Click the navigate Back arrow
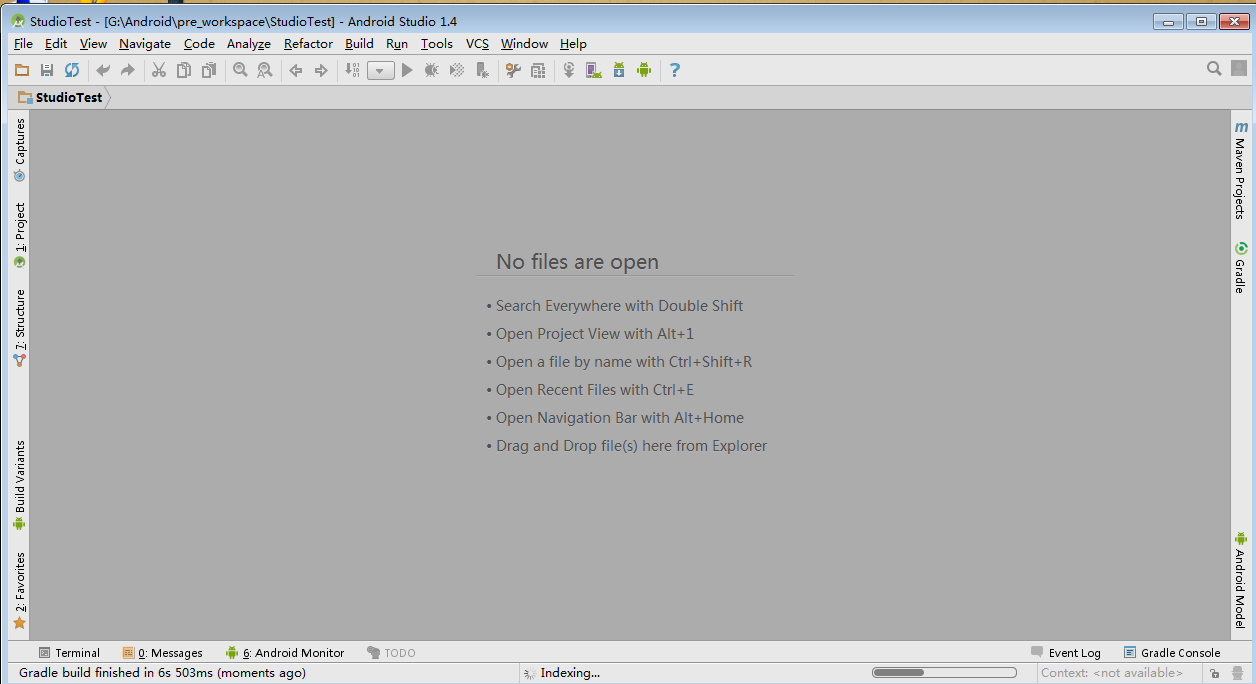This screenshot has height=684, width=1256. click(295, 70)
